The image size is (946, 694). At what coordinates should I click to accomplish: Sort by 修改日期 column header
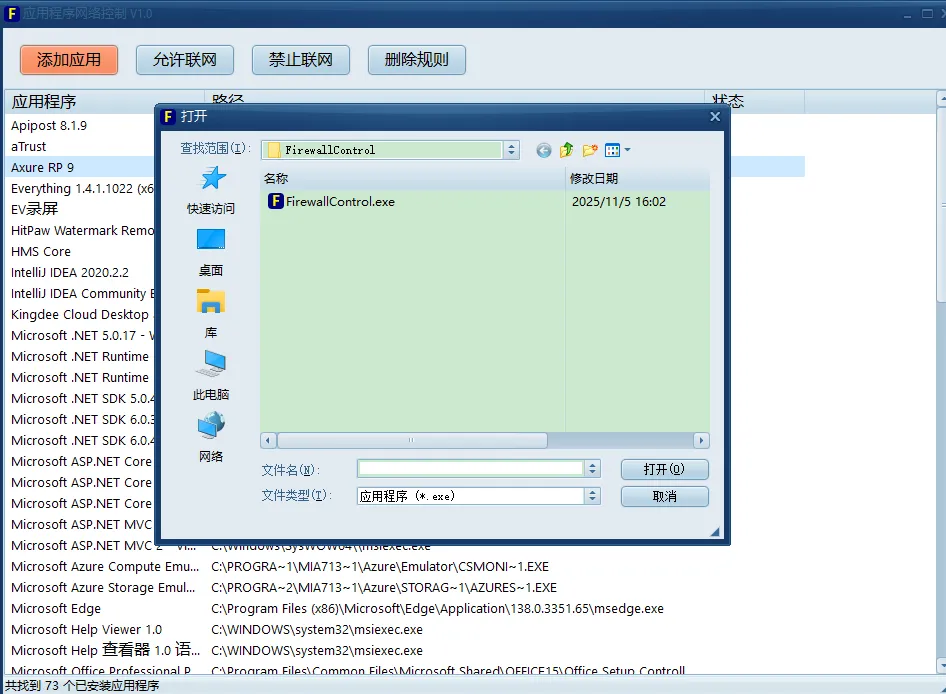click(x=638, y=179)
